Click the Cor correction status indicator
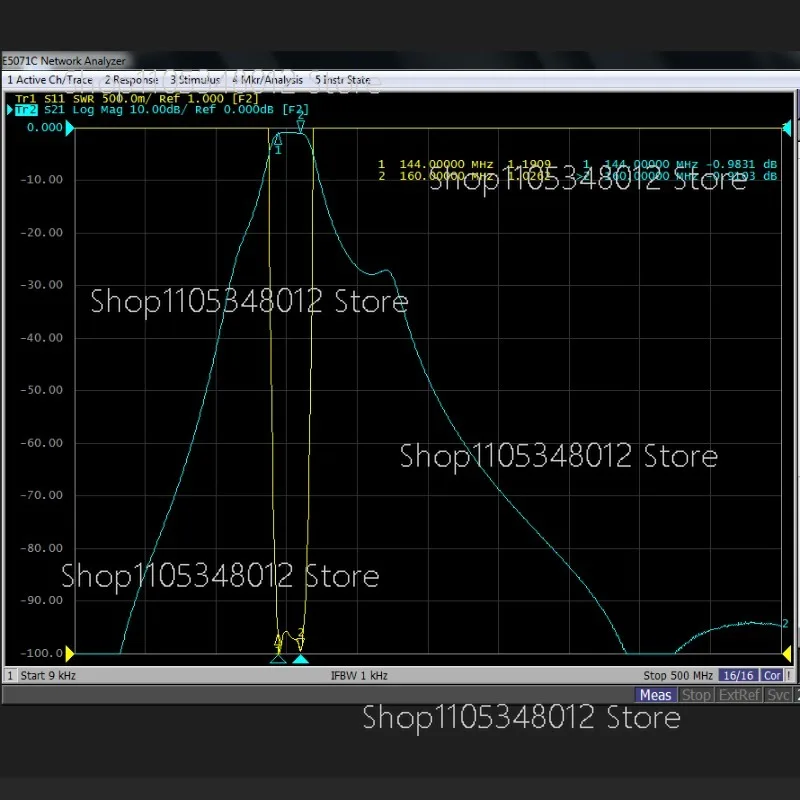 (x=772, y=676)
